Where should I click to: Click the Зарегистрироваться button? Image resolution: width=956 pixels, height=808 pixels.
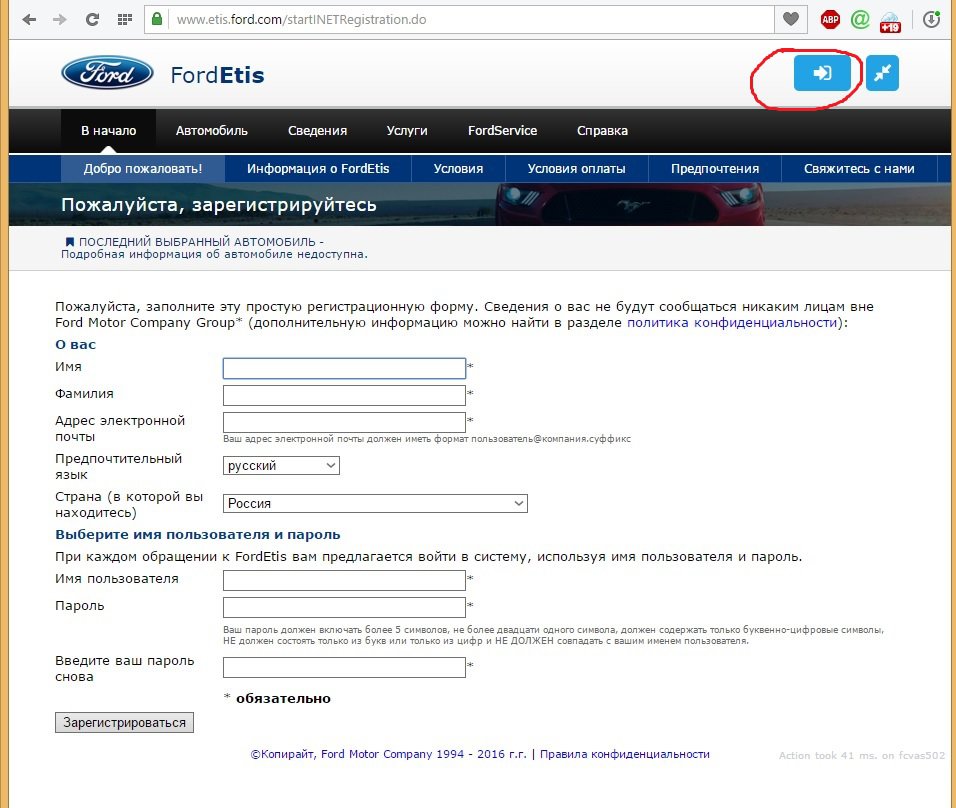coord(124,723)
